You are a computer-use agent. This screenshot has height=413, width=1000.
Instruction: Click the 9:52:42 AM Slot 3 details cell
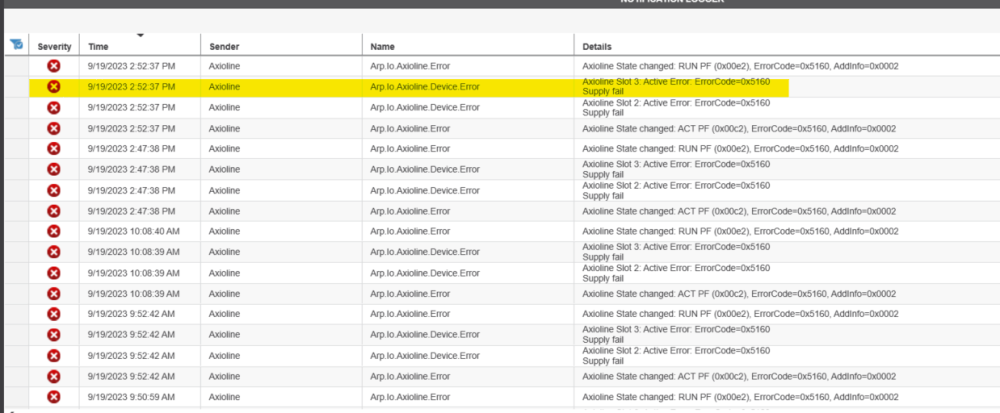[x=676, y=335]
